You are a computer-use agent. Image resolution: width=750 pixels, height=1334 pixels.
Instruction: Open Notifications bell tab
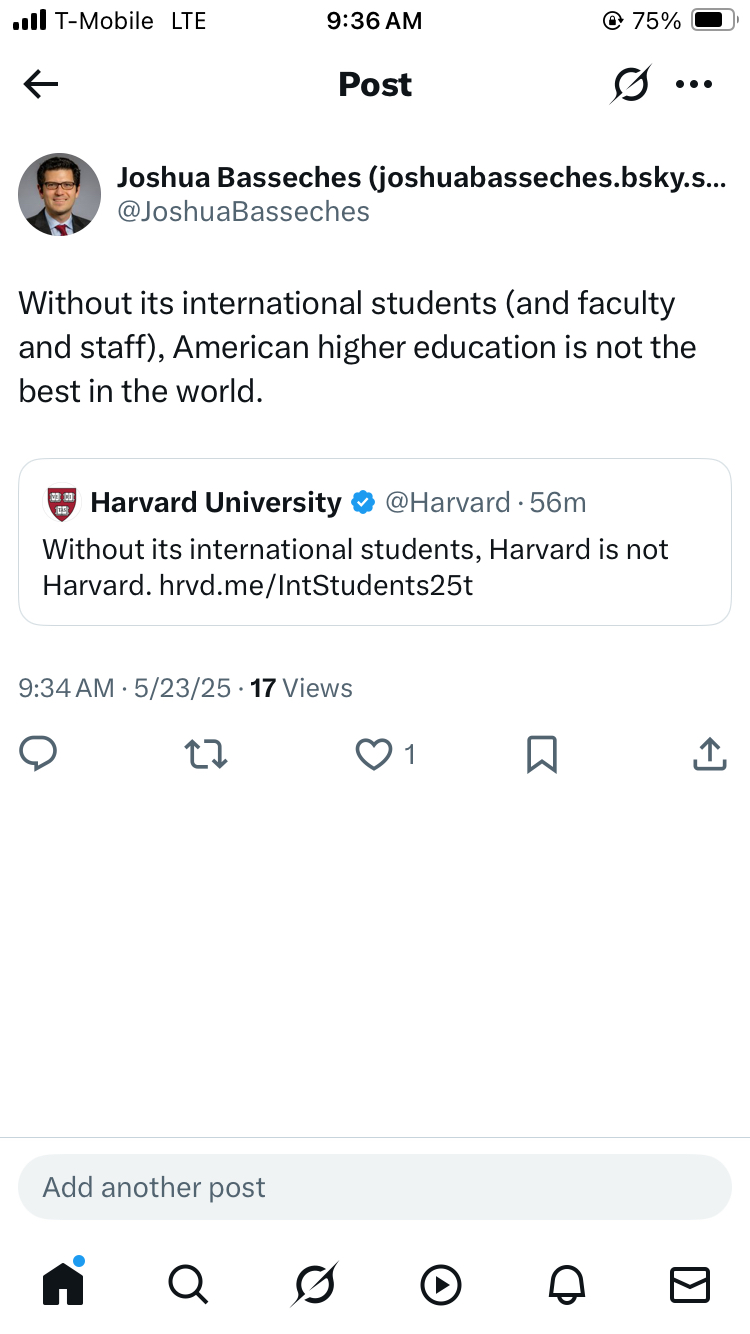pyautogui.click(x=565, y=1284)
